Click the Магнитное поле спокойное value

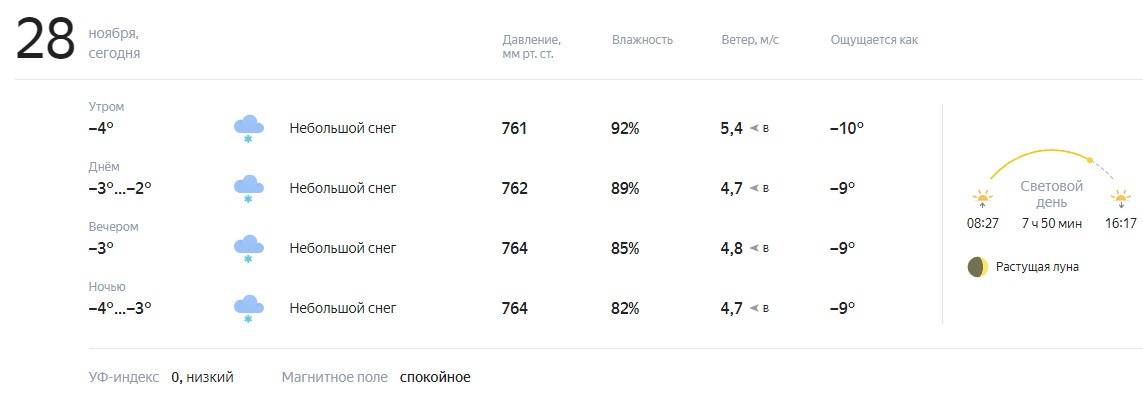pos(435,378)
